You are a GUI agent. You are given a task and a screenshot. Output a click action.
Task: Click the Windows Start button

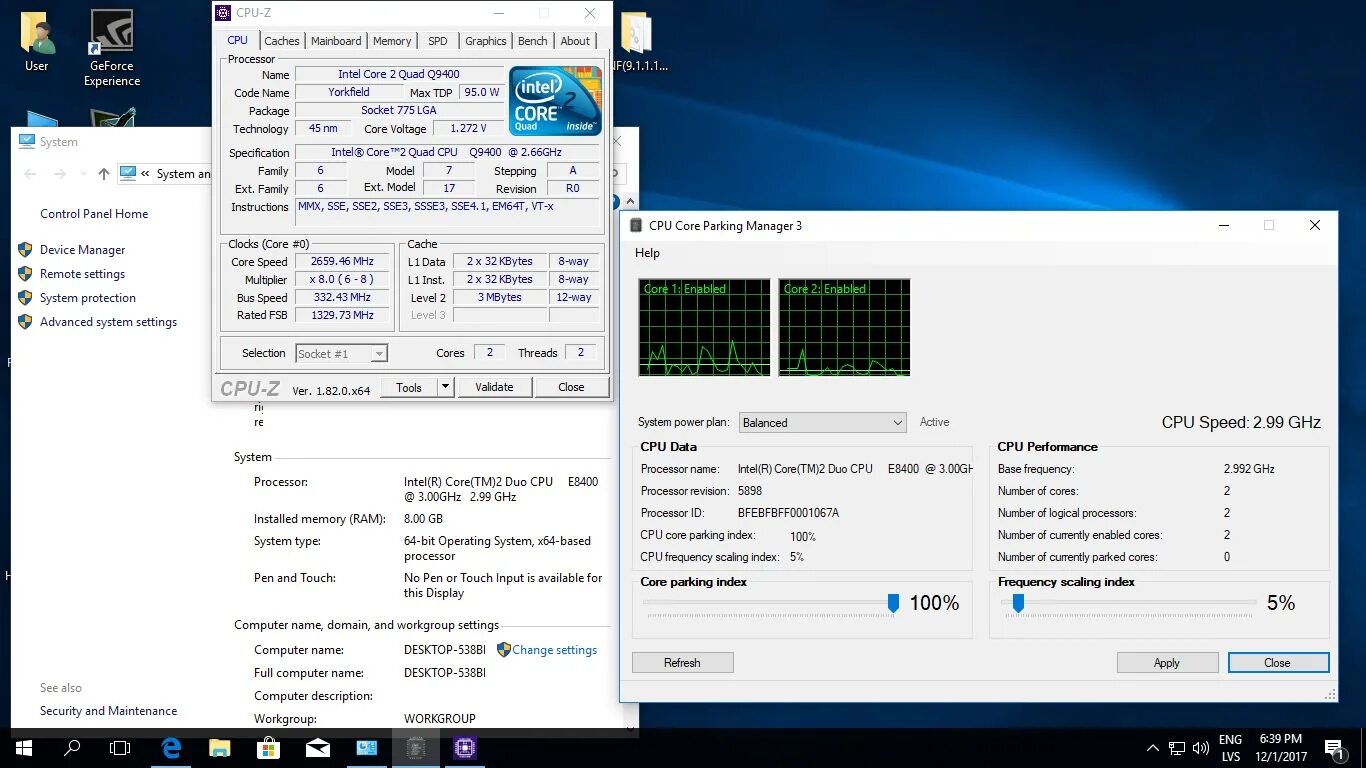[x=24, y=747]
